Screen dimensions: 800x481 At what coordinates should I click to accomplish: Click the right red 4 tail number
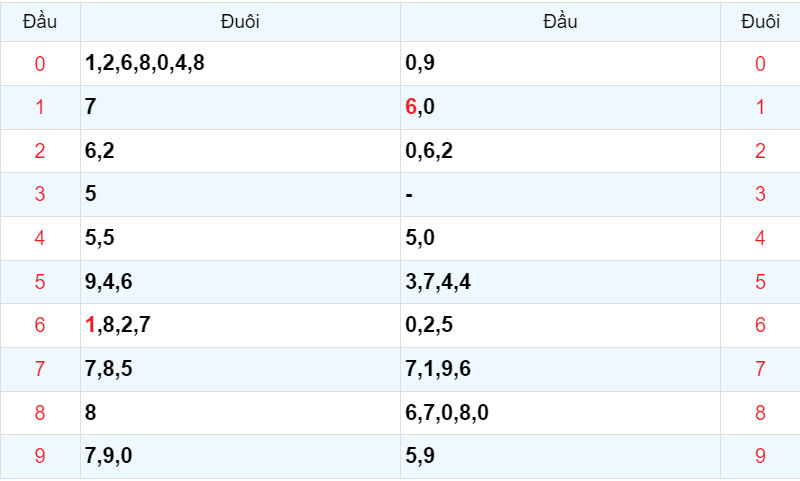tap(760, 238)
